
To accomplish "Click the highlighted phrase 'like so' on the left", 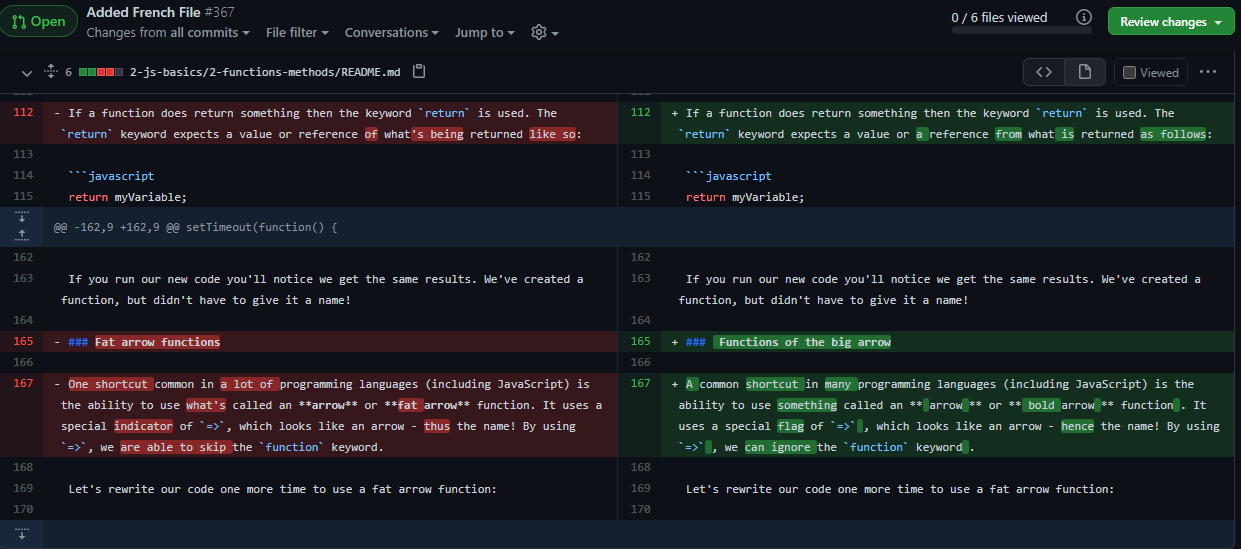I will click(552, 134).
